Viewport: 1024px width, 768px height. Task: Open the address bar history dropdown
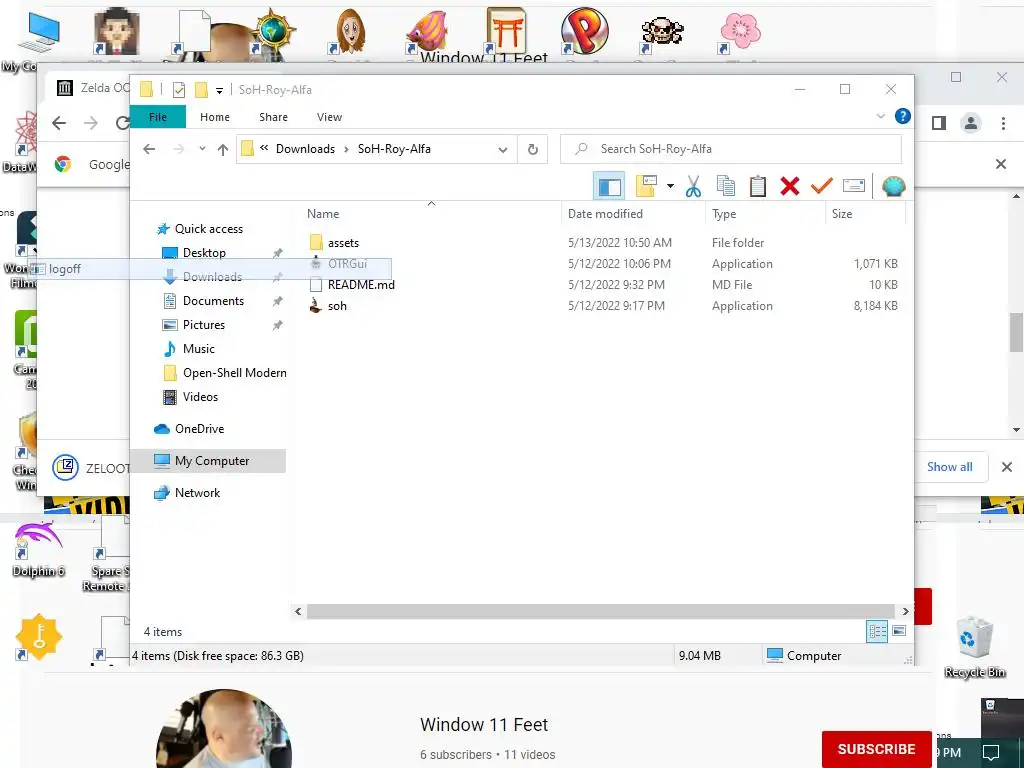pyautogui.click(x=503, y=150)
